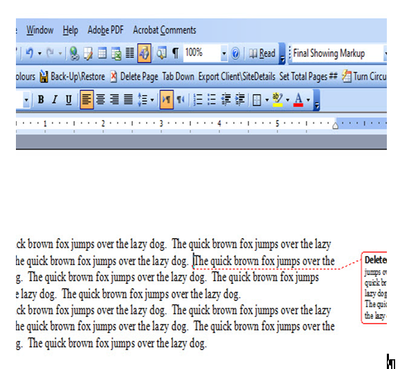Open the Adobe PDF menu
This screenshot has height=369, width=400.
pos(105,30)
